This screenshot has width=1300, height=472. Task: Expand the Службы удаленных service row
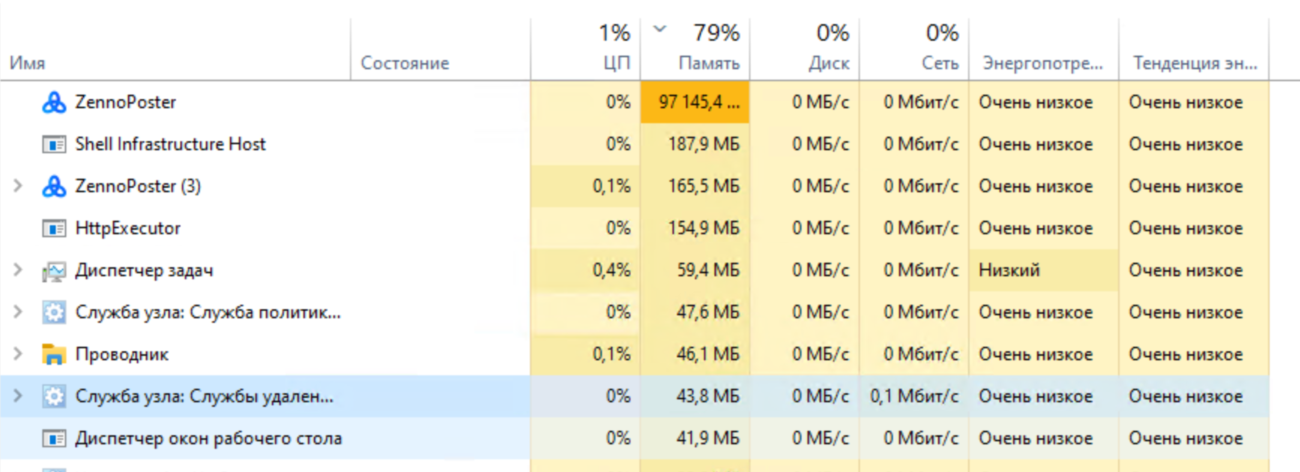point(16,396)
